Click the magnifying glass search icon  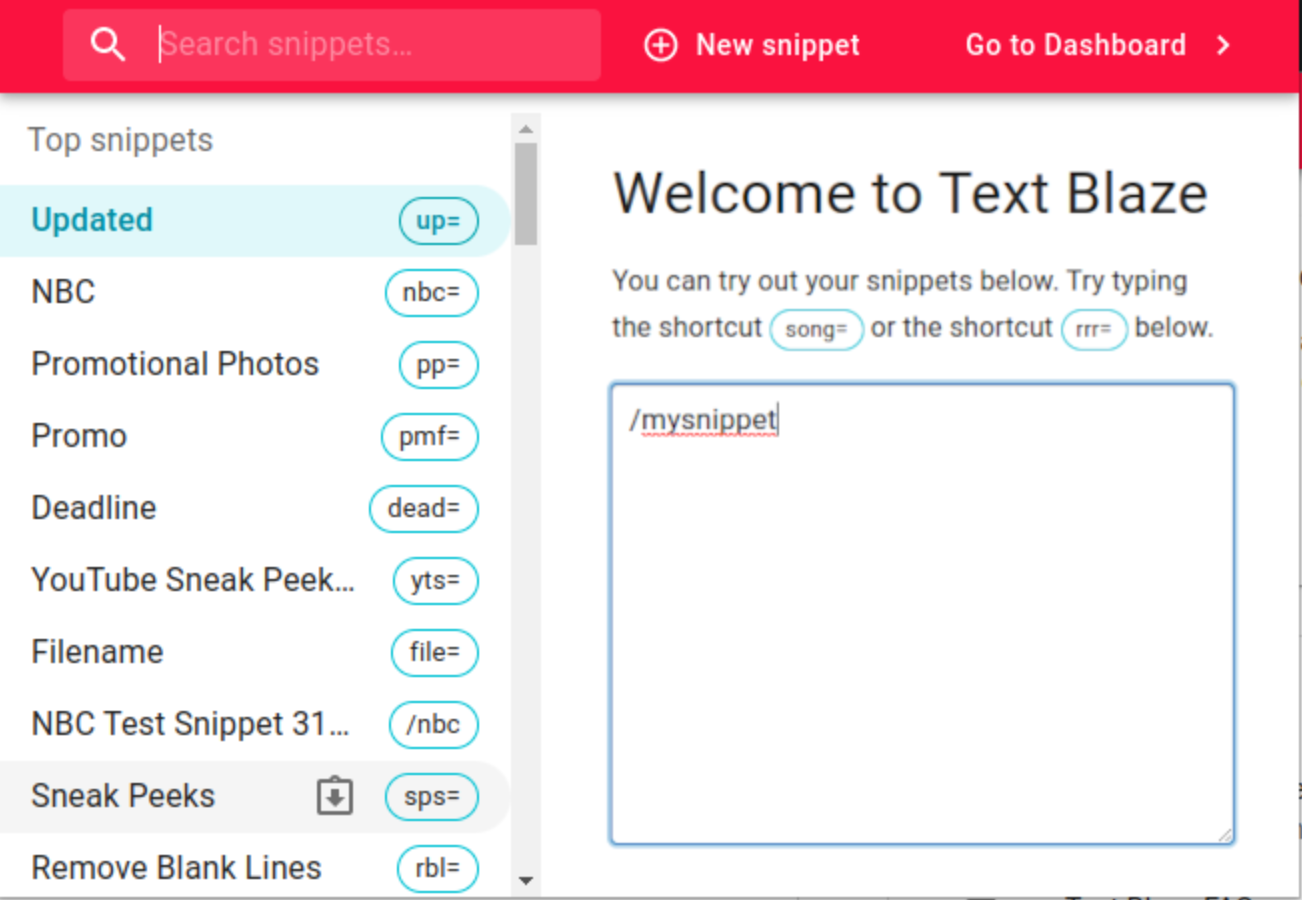pos(107,45)
